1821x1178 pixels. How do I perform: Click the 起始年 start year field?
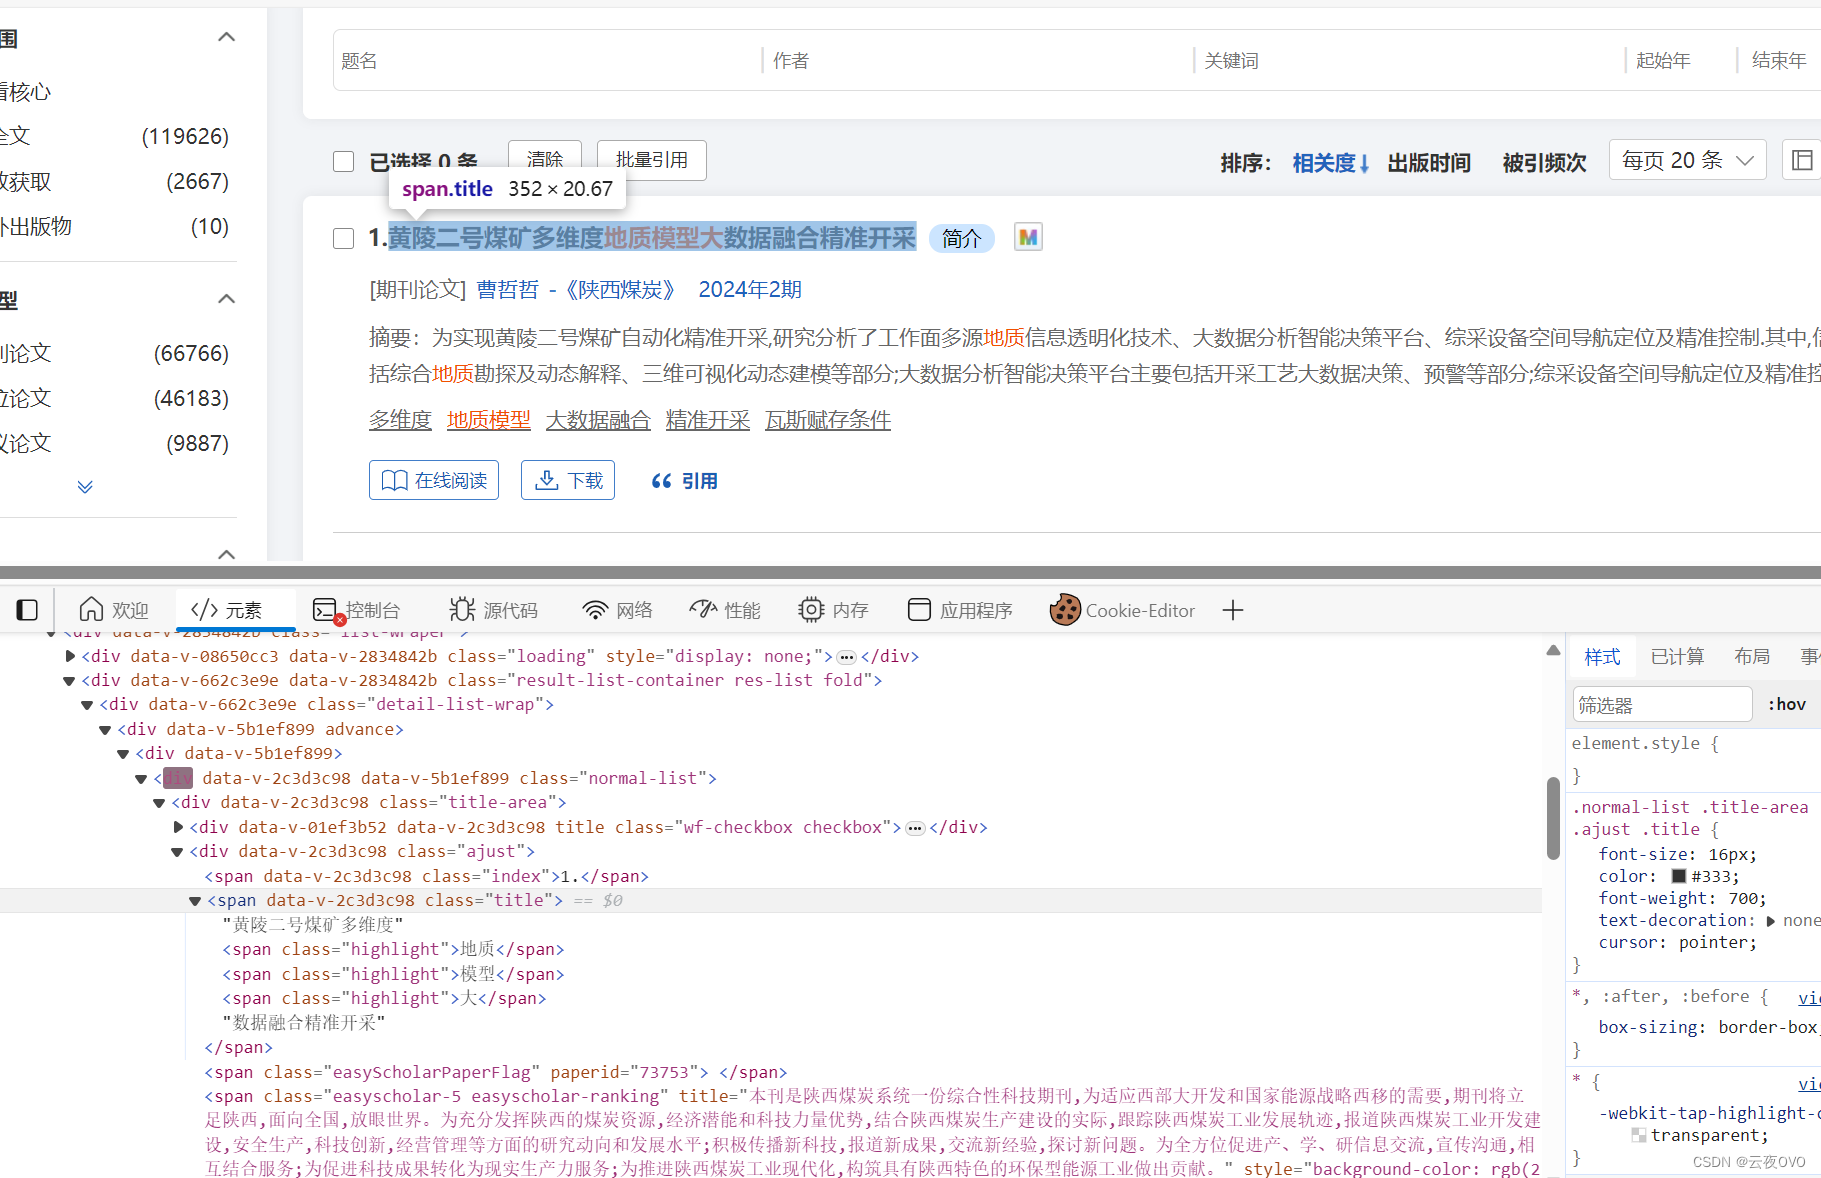pyautogui.click(x=1682, y=61)
